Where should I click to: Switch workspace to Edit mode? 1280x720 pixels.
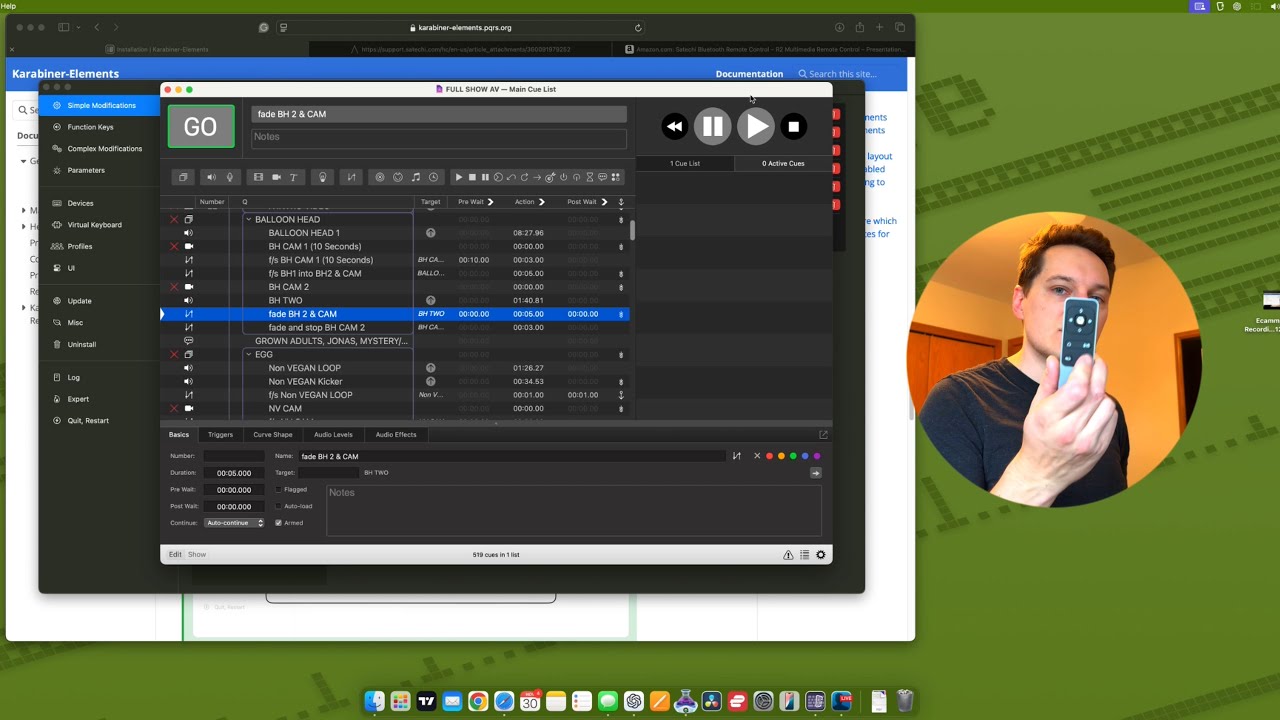coord(175,554)
